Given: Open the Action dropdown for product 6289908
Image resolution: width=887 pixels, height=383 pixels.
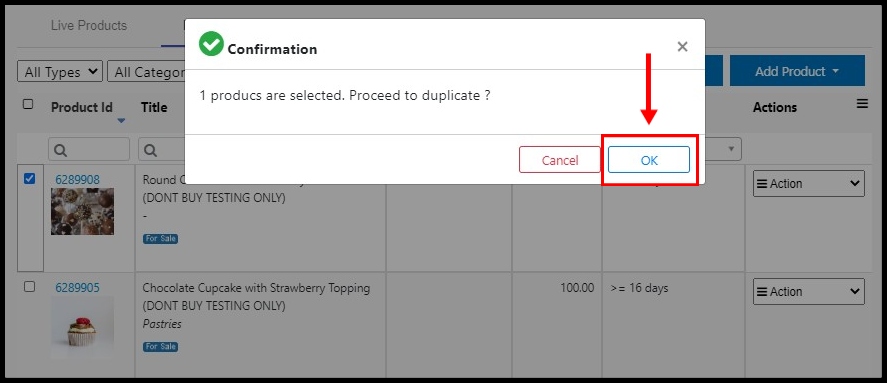Looking at the screenshot, I should [x=808, y=184].
